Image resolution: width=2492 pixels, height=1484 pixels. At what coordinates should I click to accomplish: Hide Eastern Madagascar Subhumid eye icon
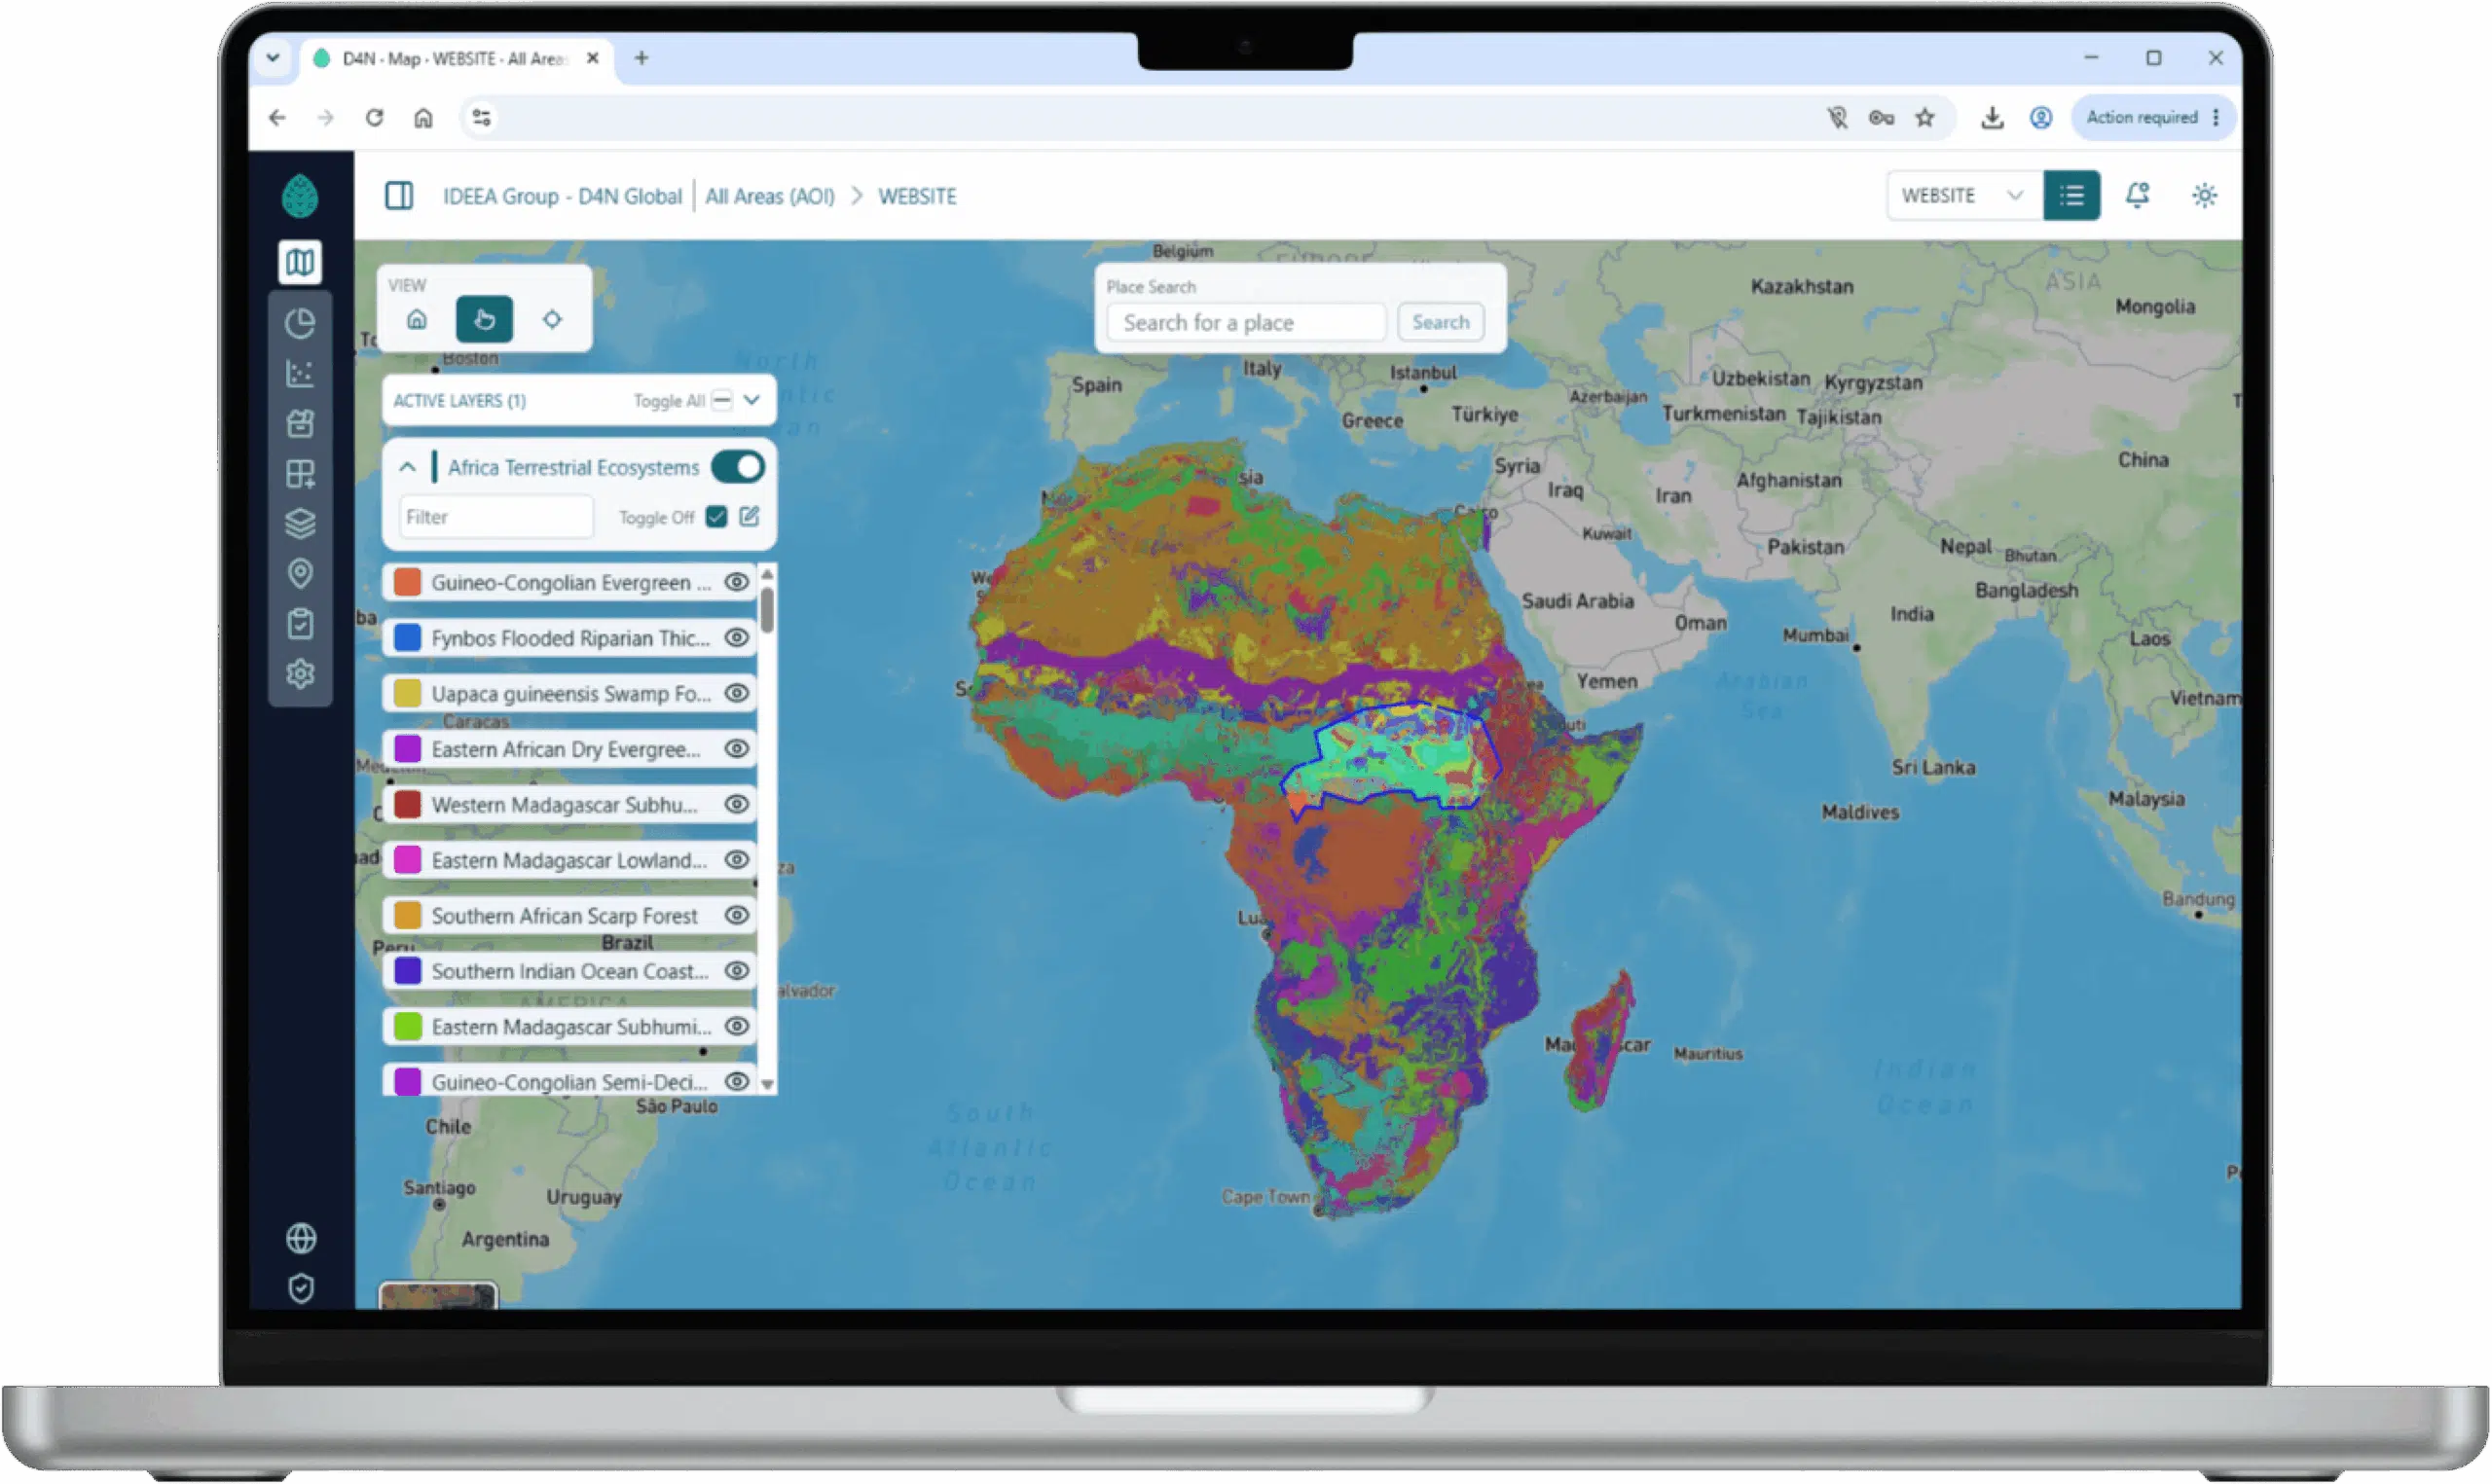coord(738,1027)
